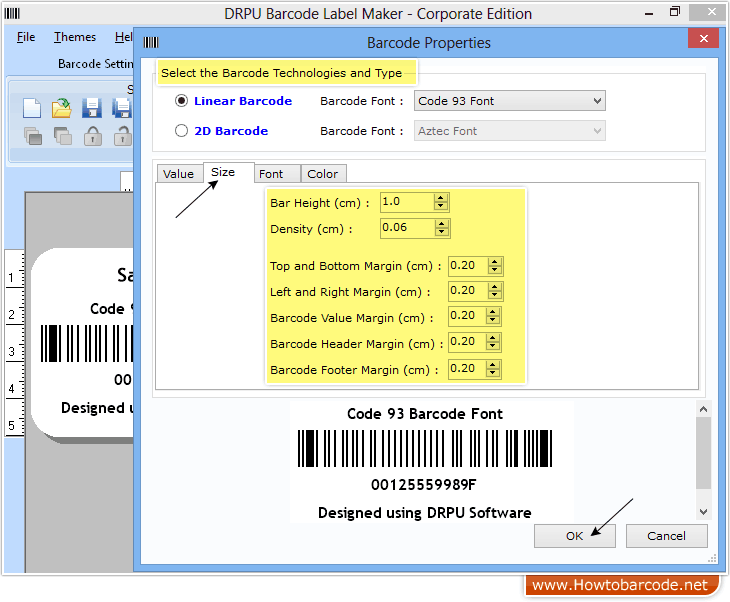Open the Code 93 Font dropdown
This screenshot has width=730, height=602.
point(509,101)
